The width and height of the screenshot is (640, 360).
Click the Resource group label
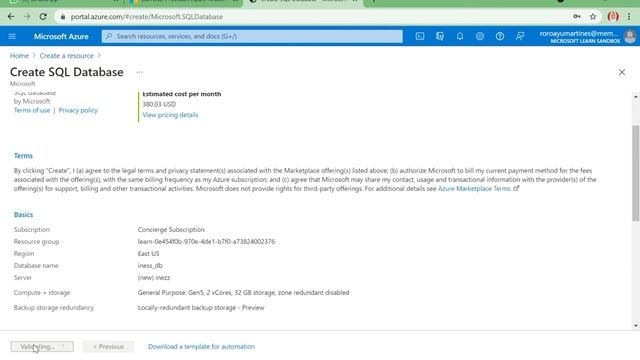tap(36, 242)
